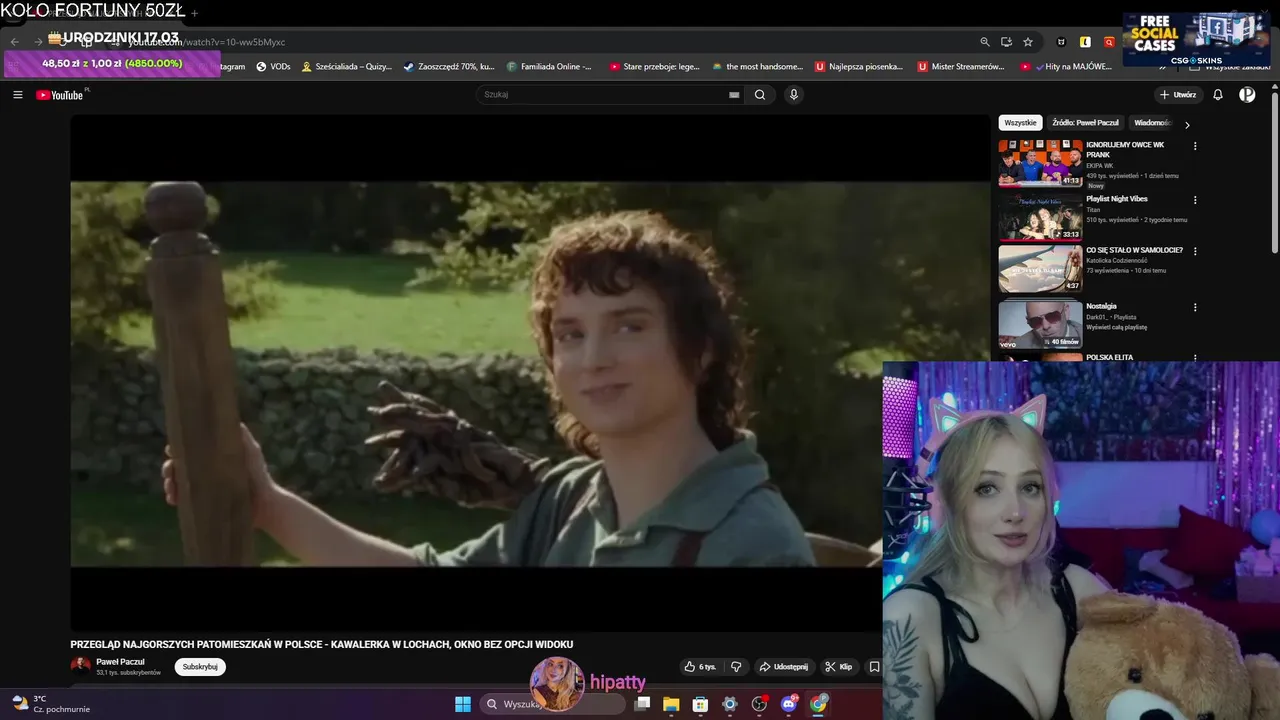Click the install app icon in address bar
This screenshot has height=720, width=1280.
pyautogui.click(x=1006, y=42)
